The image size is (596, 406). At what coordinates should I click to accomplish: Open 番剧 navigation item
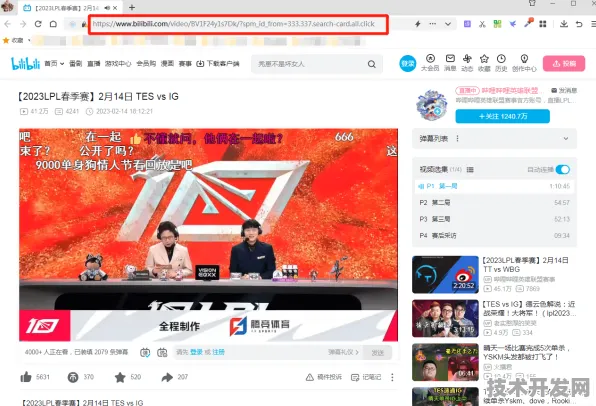tap(76, 63)
